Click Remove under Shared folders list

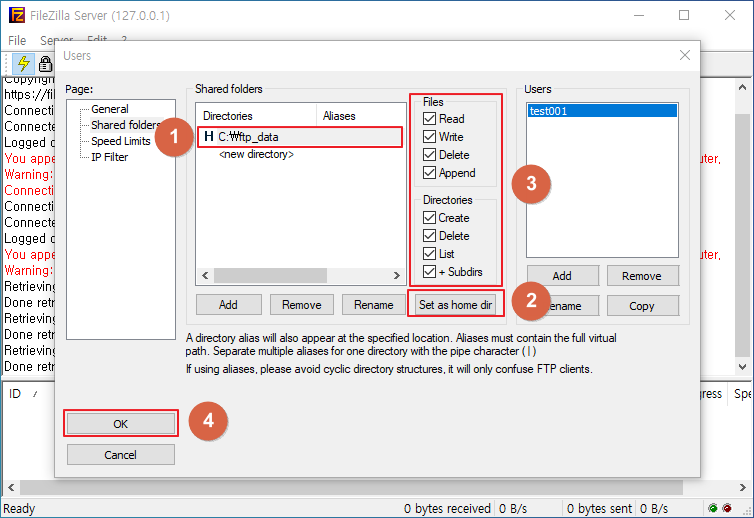302,305
